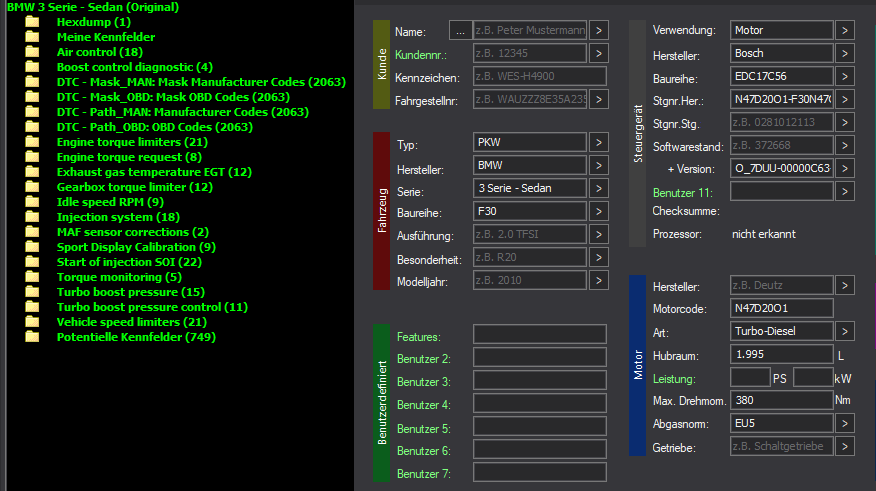The image size is (876, 491).
Task: Click the Kennzeichen input field
Action: [539, 77]
